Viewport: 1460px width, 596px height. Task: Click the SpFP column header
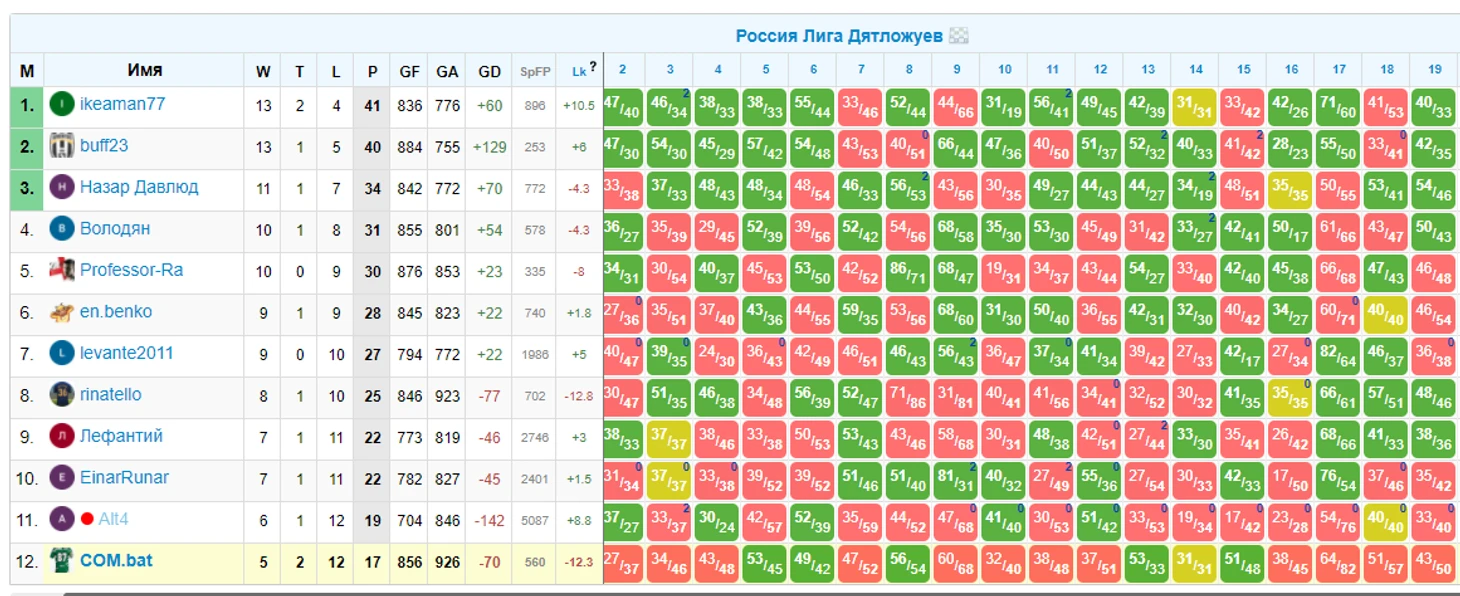(x=535, y=71)
